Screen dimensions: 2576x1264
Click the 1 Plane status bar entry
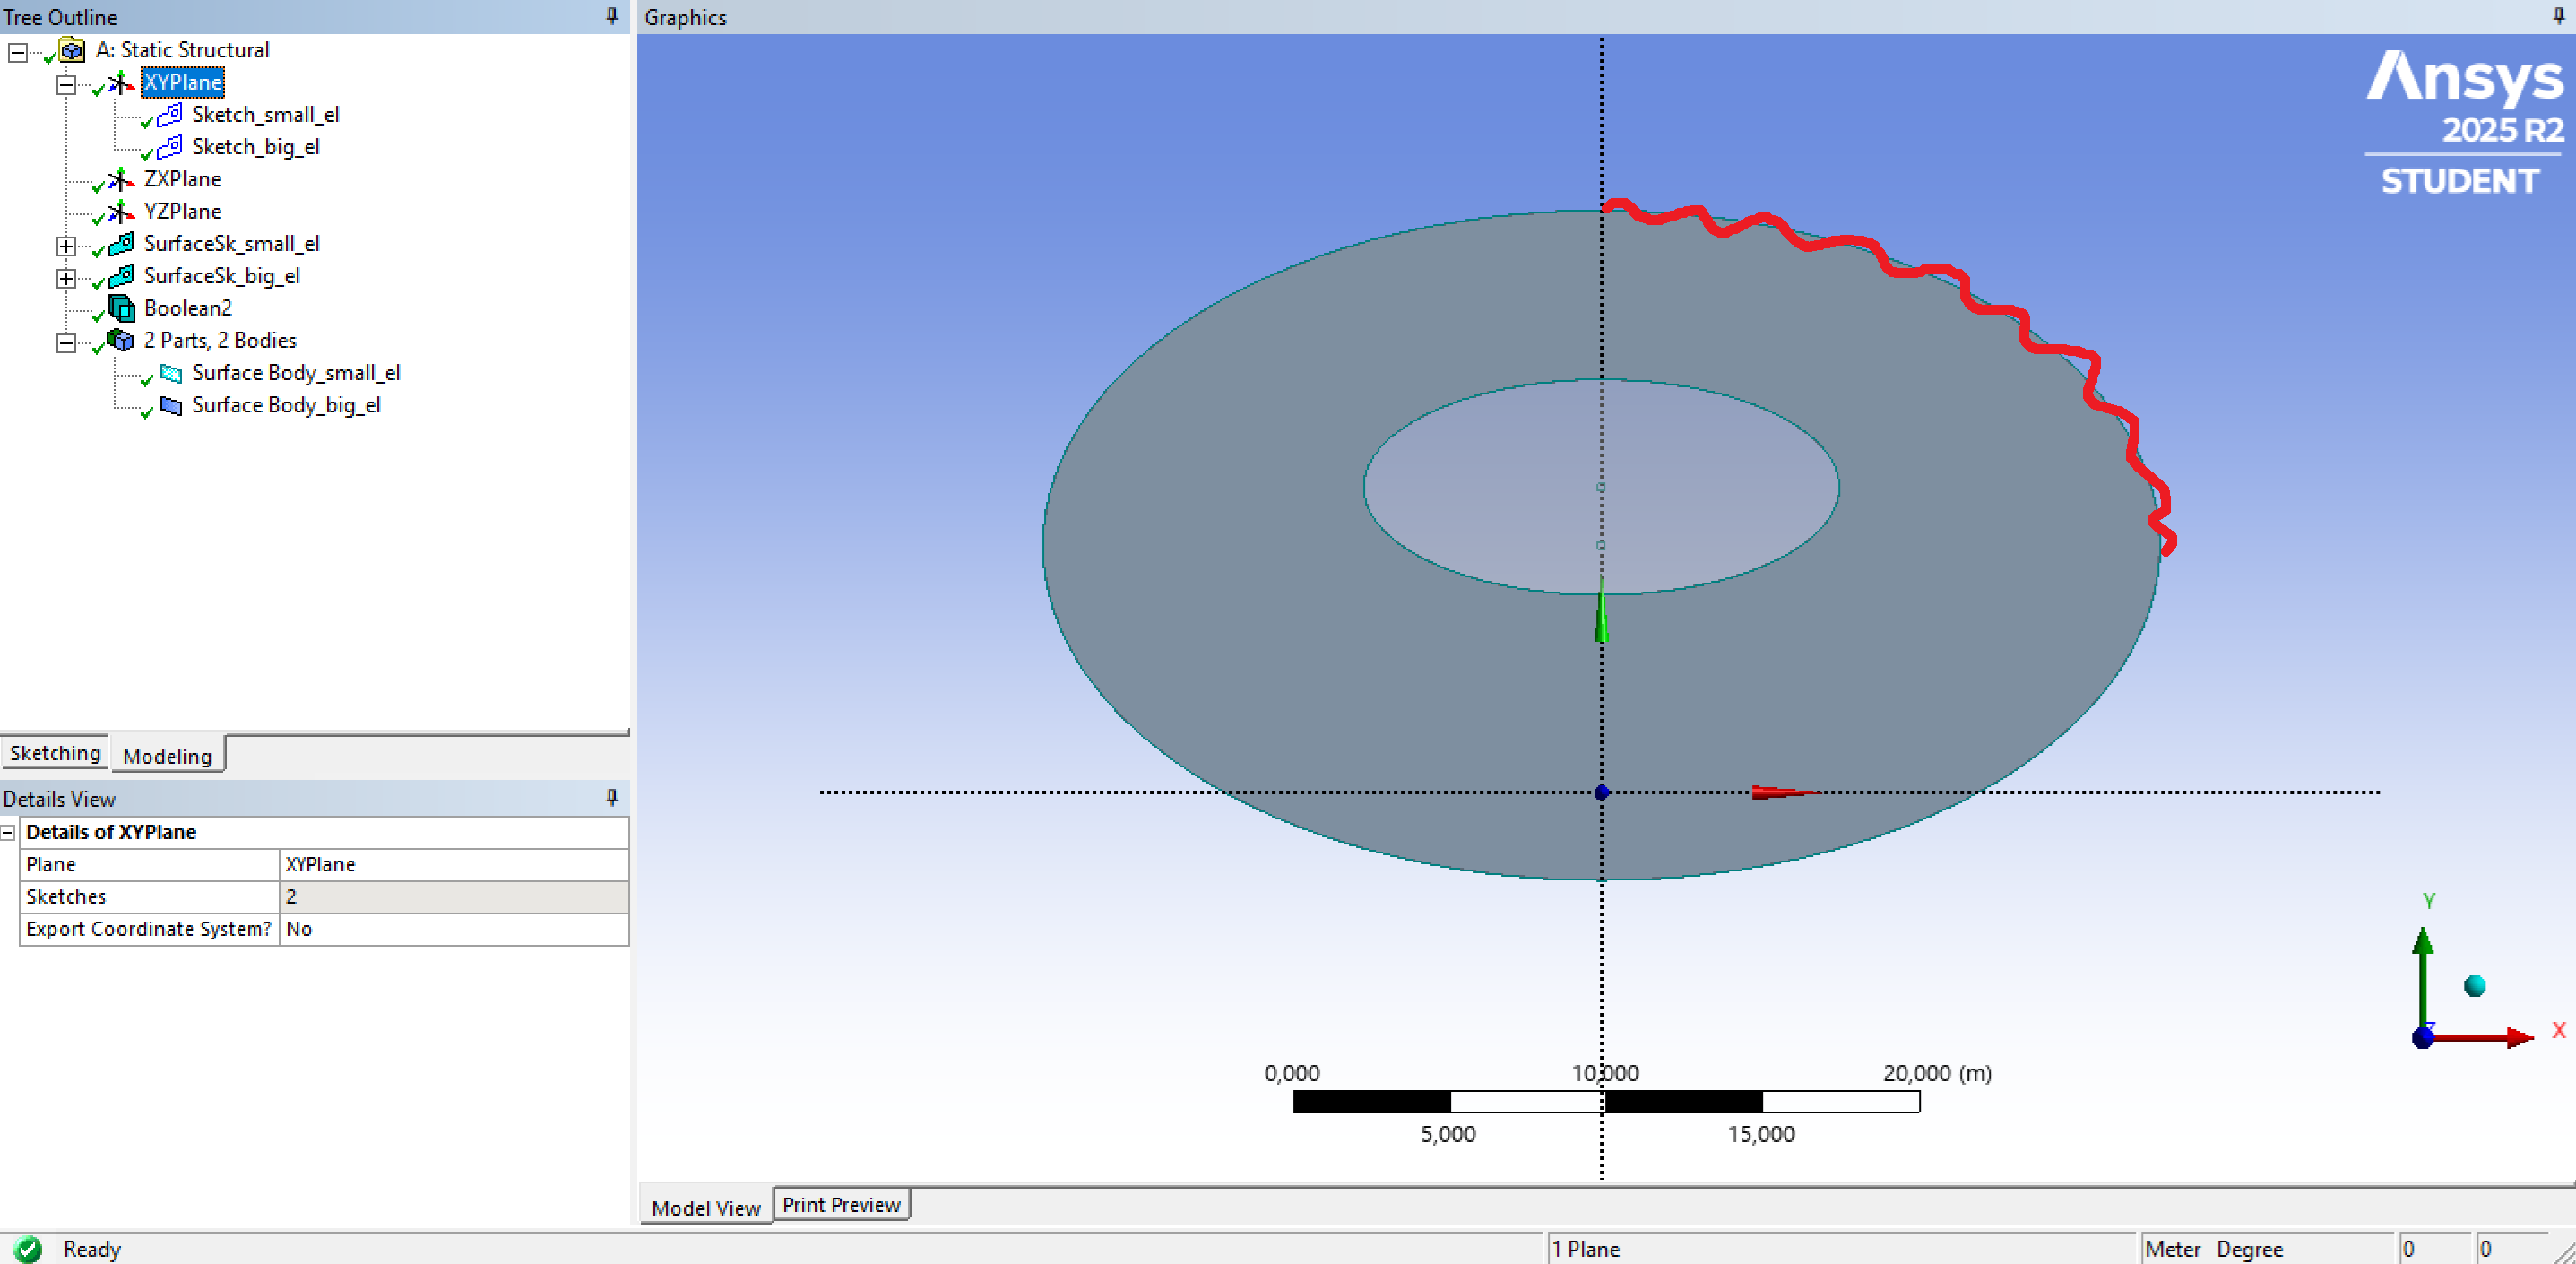click(1585, 1249)
